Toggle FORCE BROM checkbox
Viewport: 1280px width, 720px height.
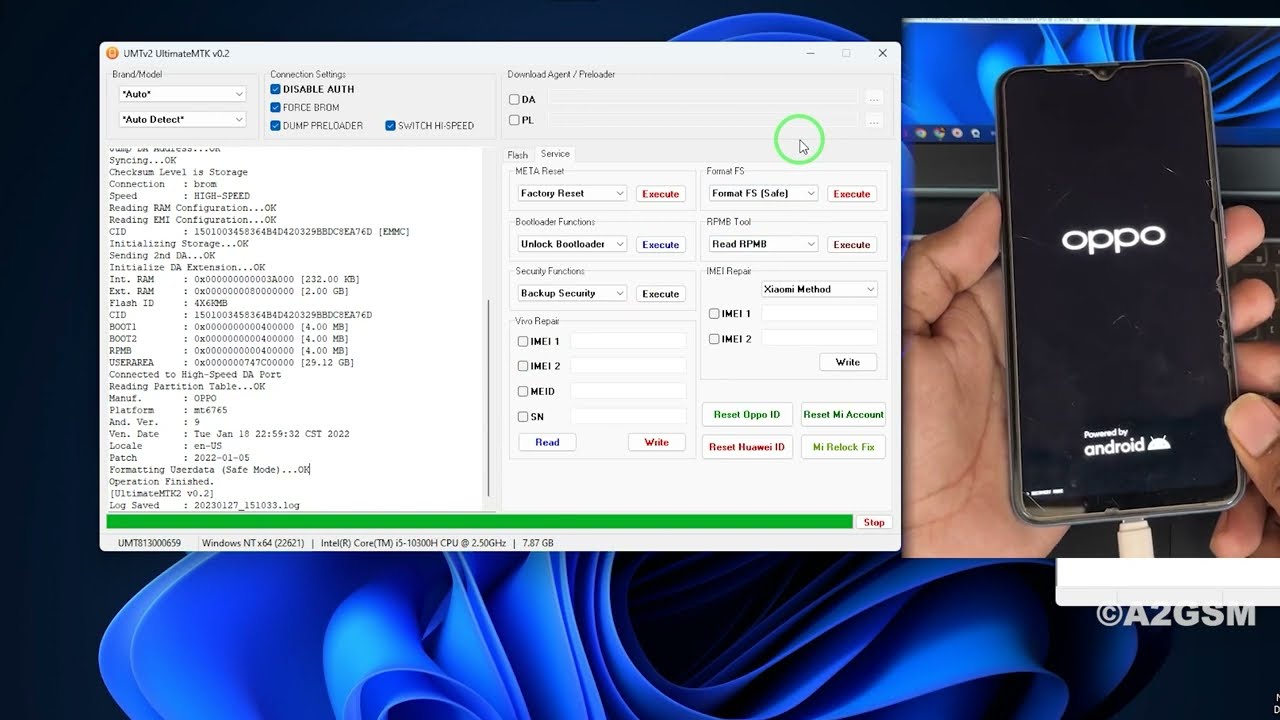(x=275, y=107)
